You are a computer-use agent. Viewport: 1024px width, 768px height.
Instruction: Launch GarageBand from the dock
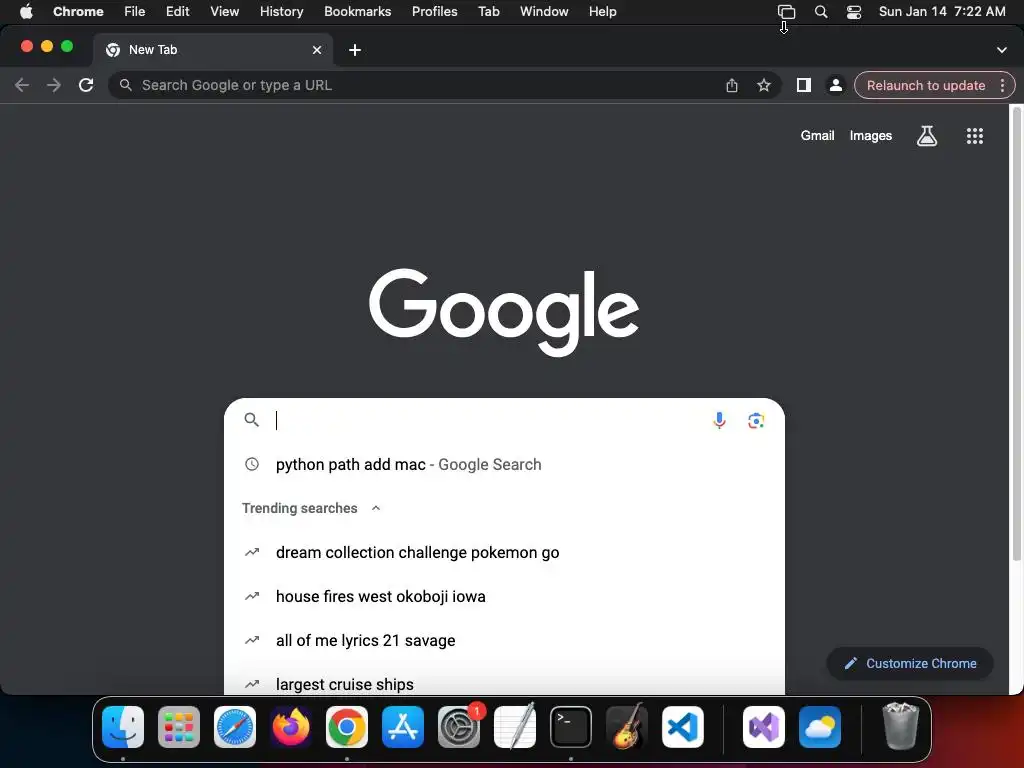click(626, 727)
